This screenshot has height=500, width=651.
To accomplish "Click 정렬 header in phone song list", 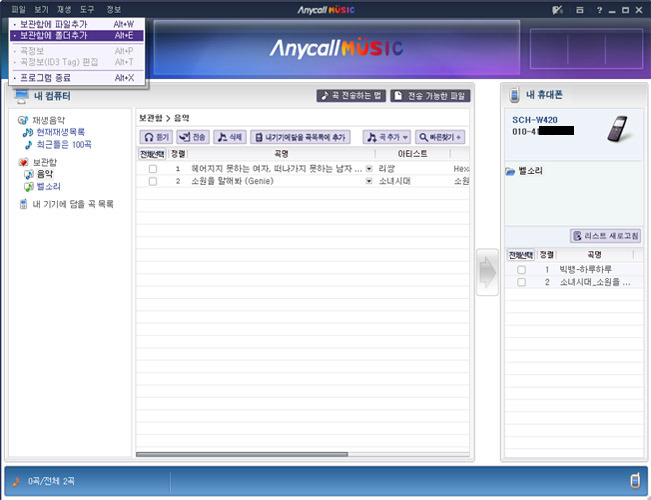I will click(547, 255).
